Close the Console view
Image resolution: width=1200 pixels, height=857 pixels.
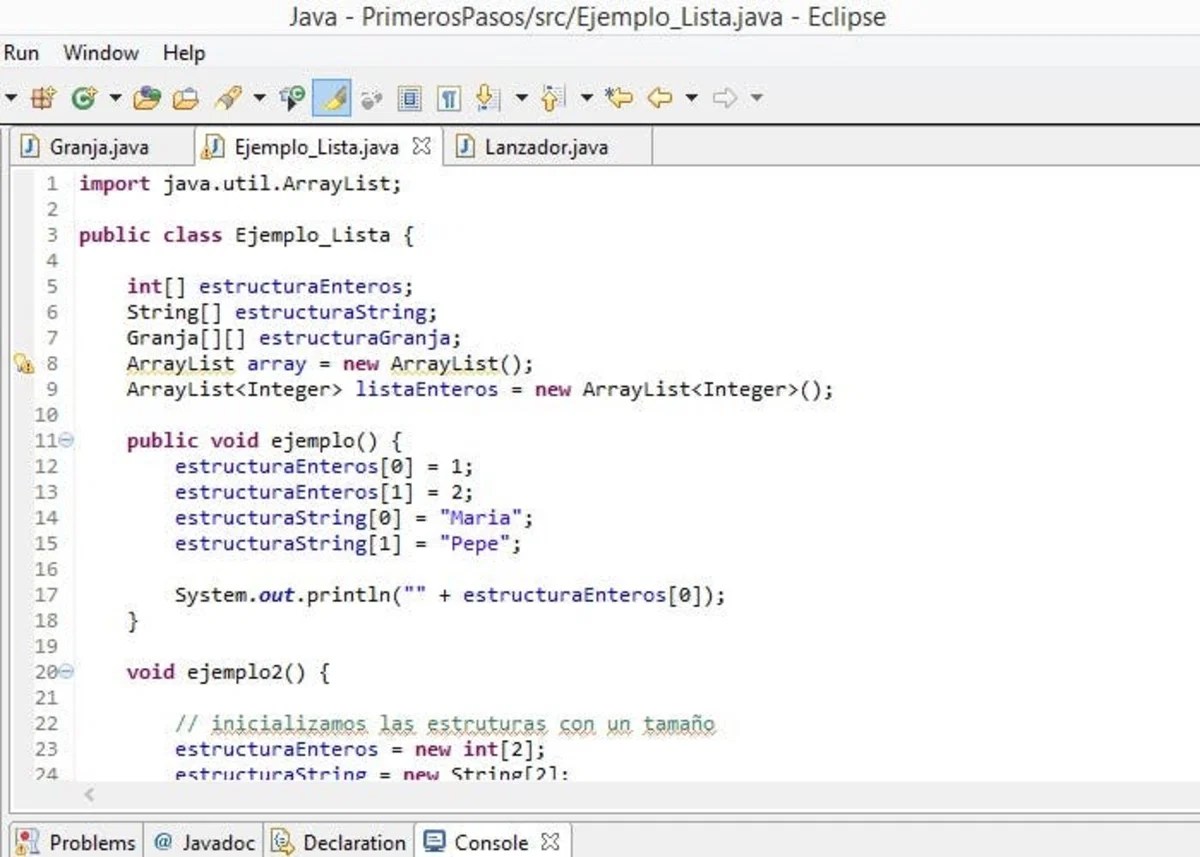tap(550, 842)
